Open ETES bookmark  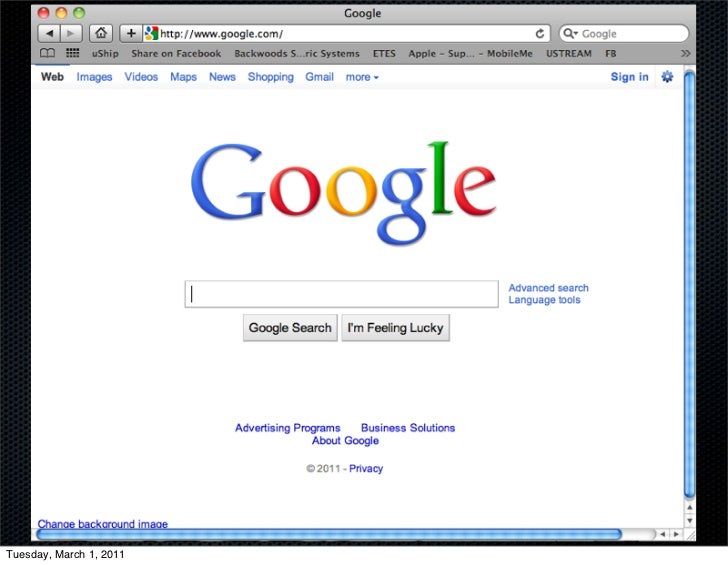click(x=384, y=53)
